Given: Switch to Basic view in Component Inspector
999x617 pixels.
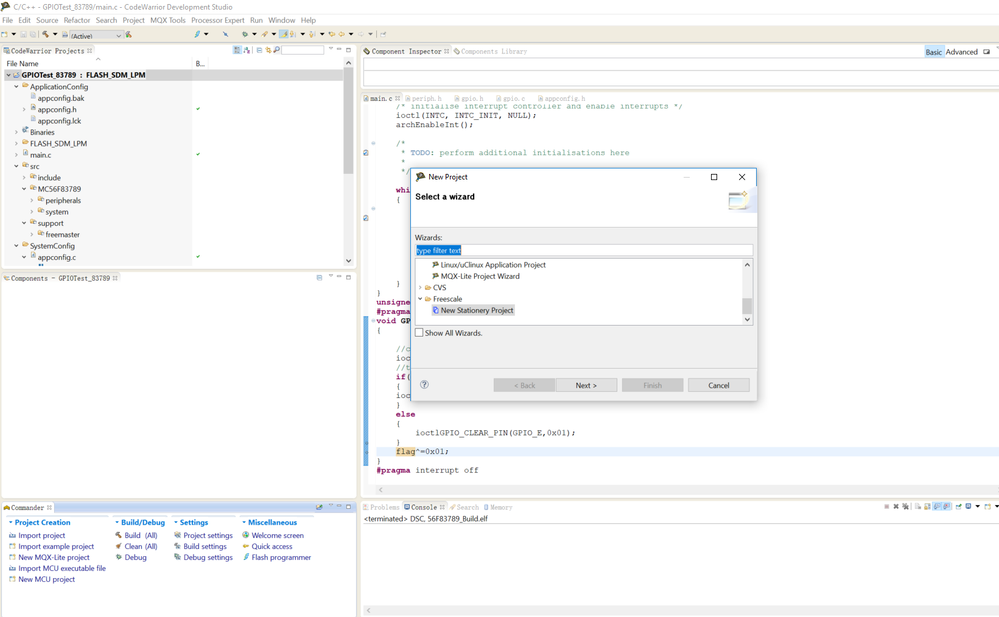Looking at the screenshot, I should pyautogui.click(x=933, y=52).
